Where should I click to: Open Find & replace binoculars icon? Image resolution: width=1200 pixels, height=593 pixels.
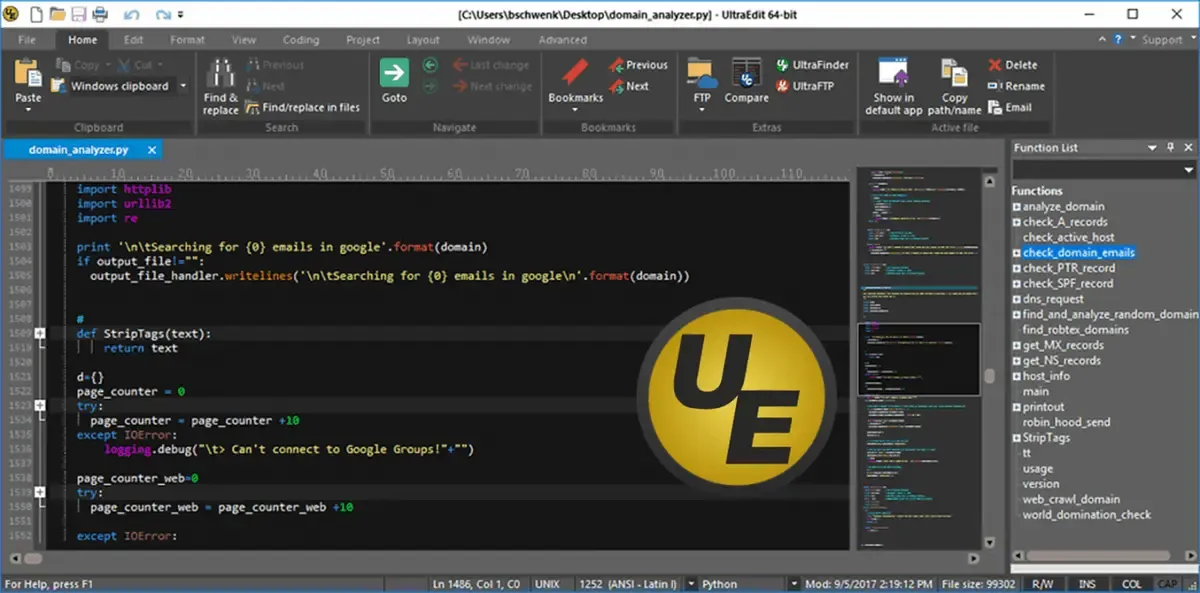coord(220,73)
